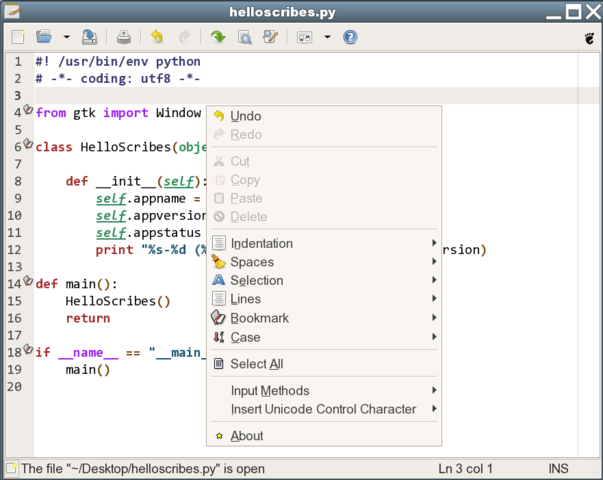Click __name__ on line 18
Image resolution: width=603 pixels, height=480 pixels.
[x=88, y=353]
